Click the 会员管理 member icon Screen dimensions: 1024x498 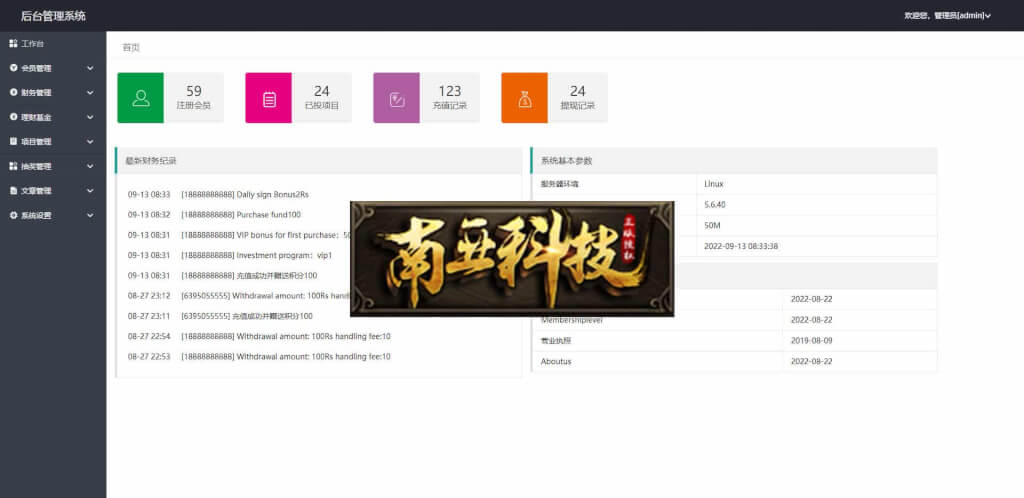tap(13, 68)
